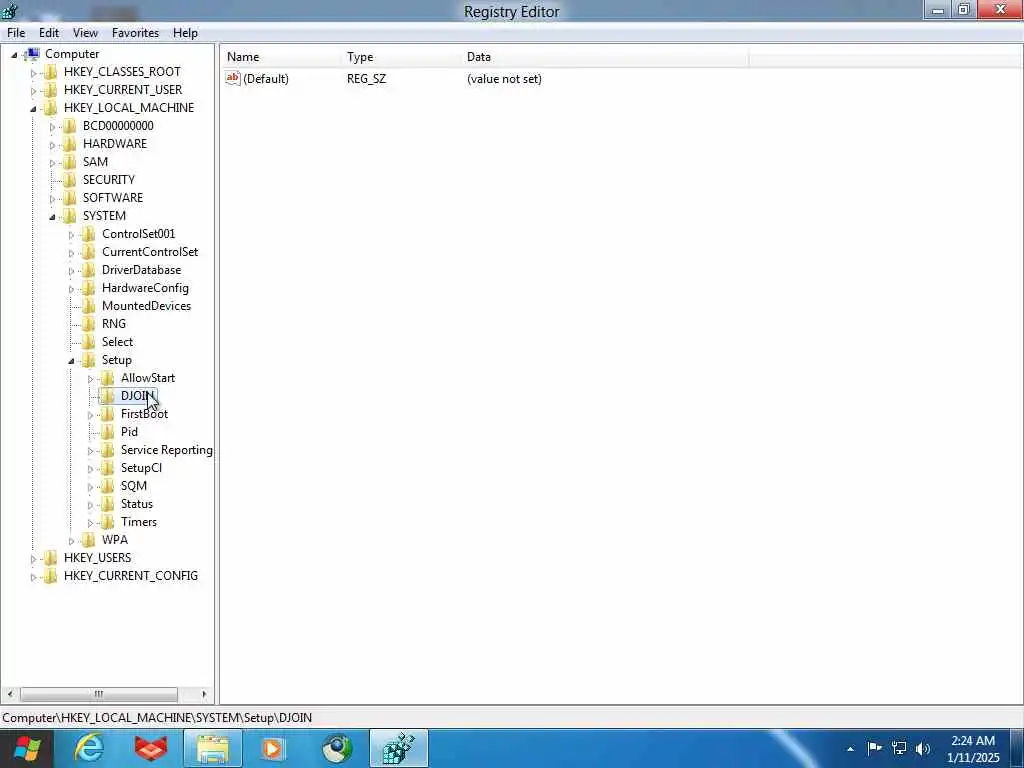Open the Windows Start button

(x=26, y=748)
